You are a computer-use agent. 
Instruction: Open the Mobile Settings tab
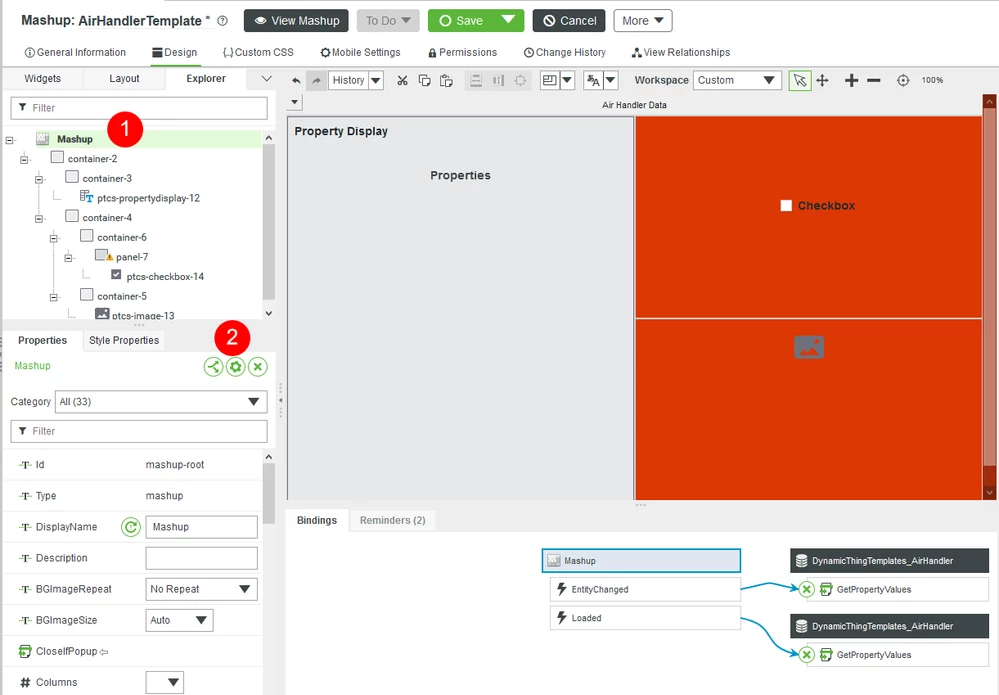[x=361, y=52]
